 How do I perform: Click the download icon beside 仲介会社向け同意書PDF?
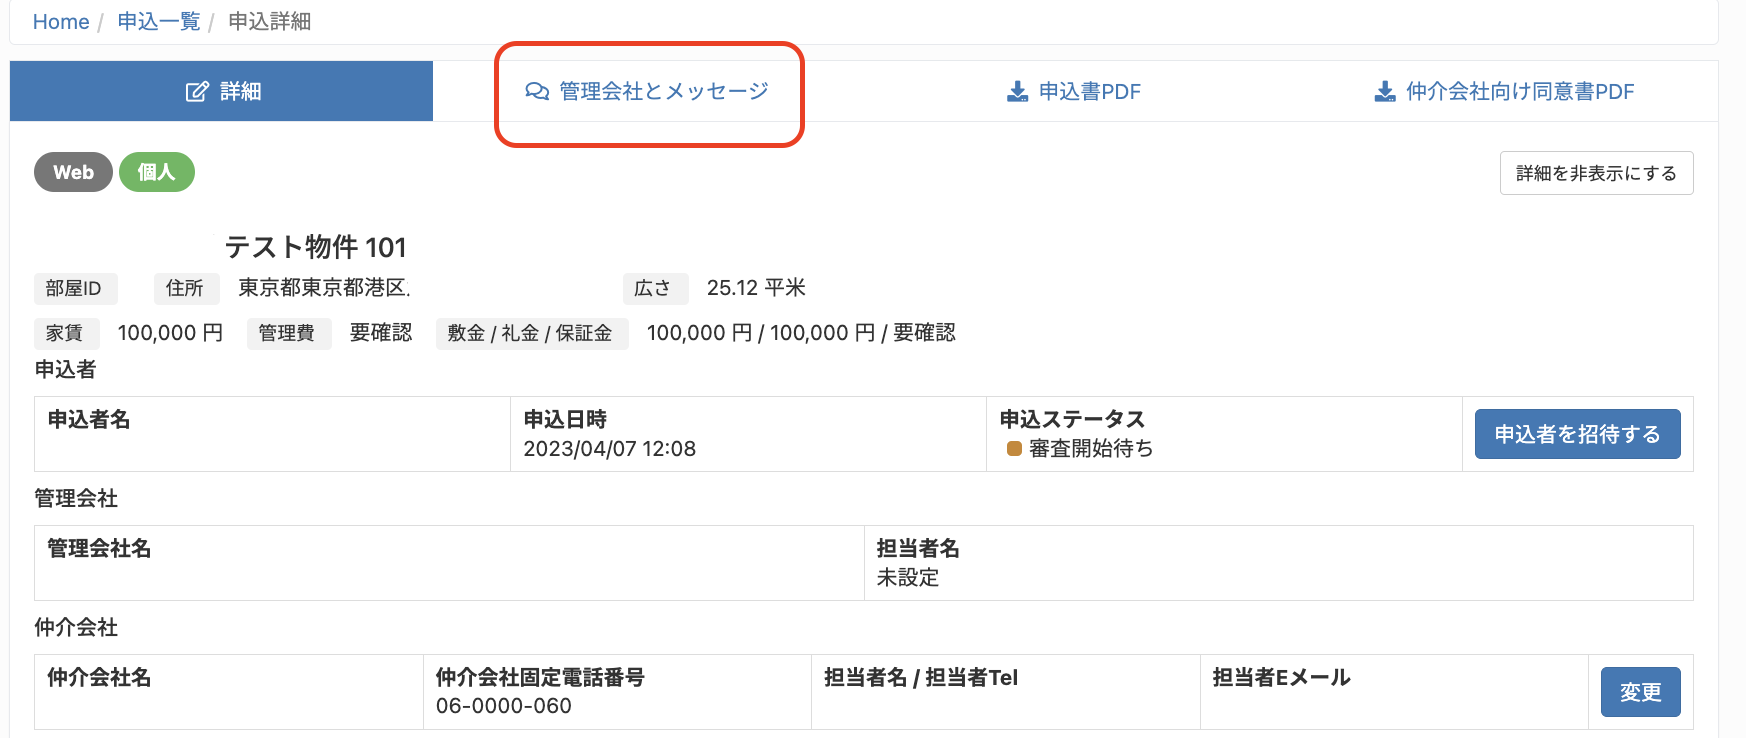coord(1385,91)
